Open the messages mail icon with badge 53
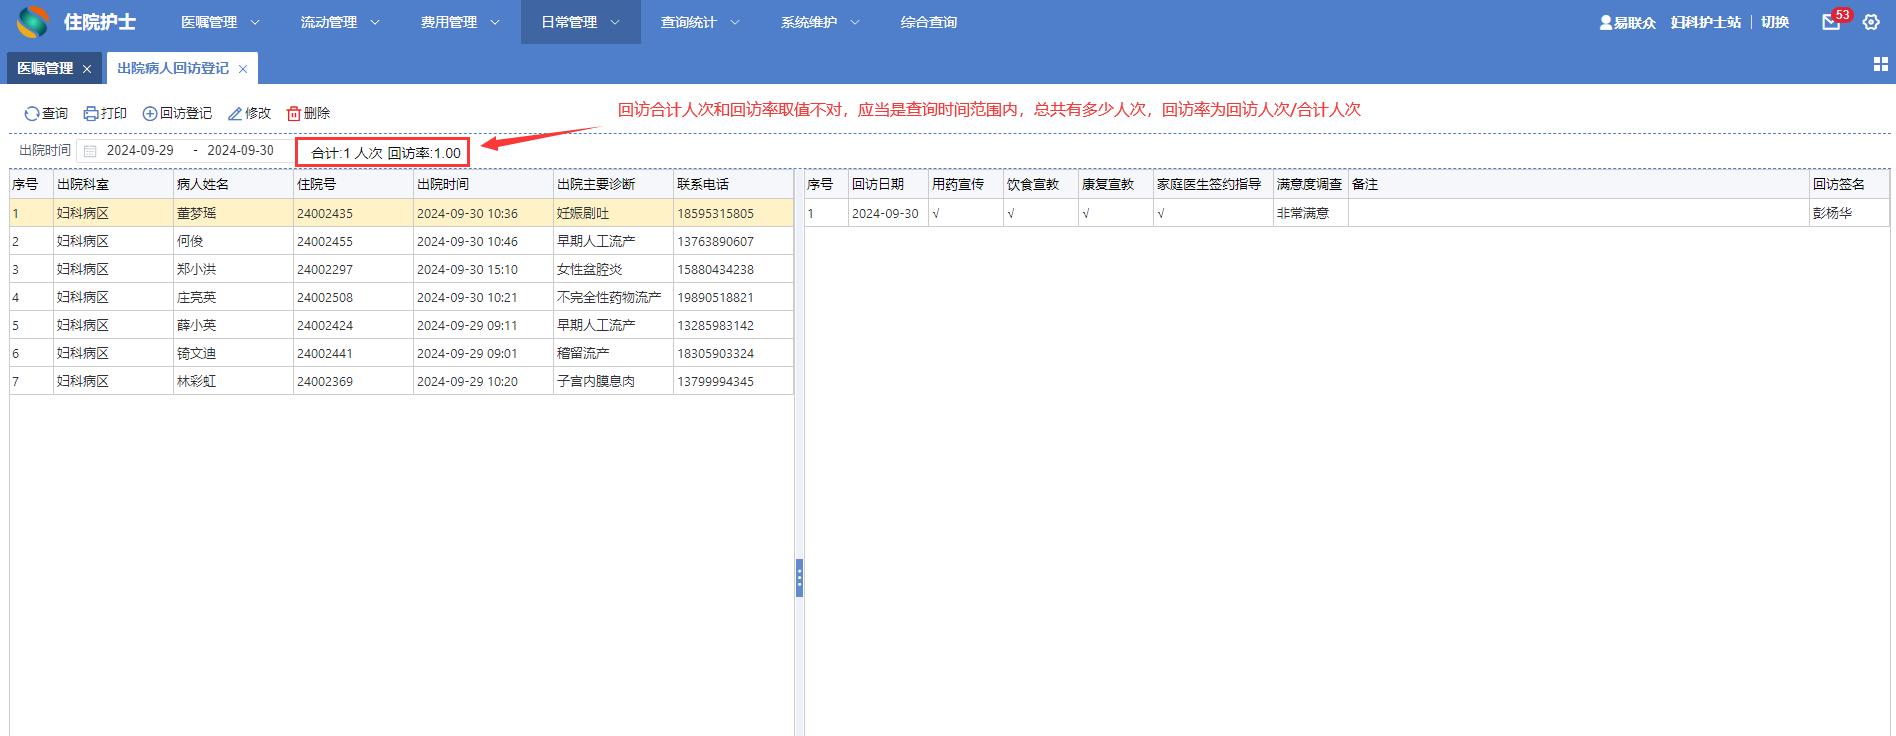 click(x=1831, y=22)
